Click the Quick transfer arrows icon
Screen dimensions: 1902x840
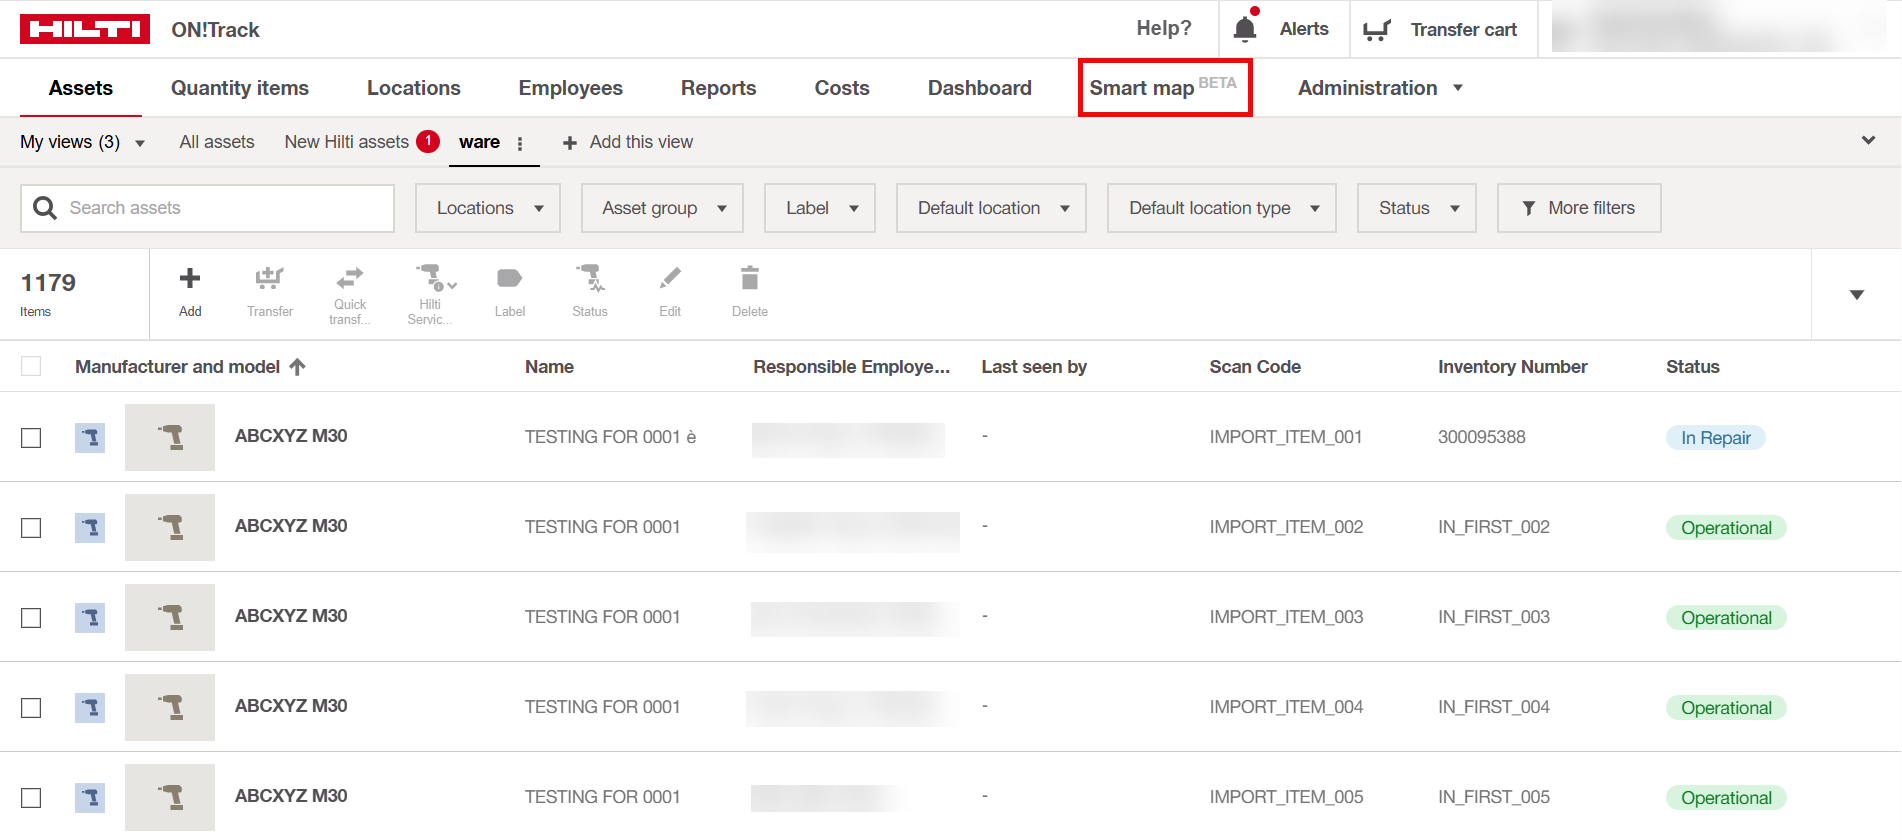(x=349, y=277)
